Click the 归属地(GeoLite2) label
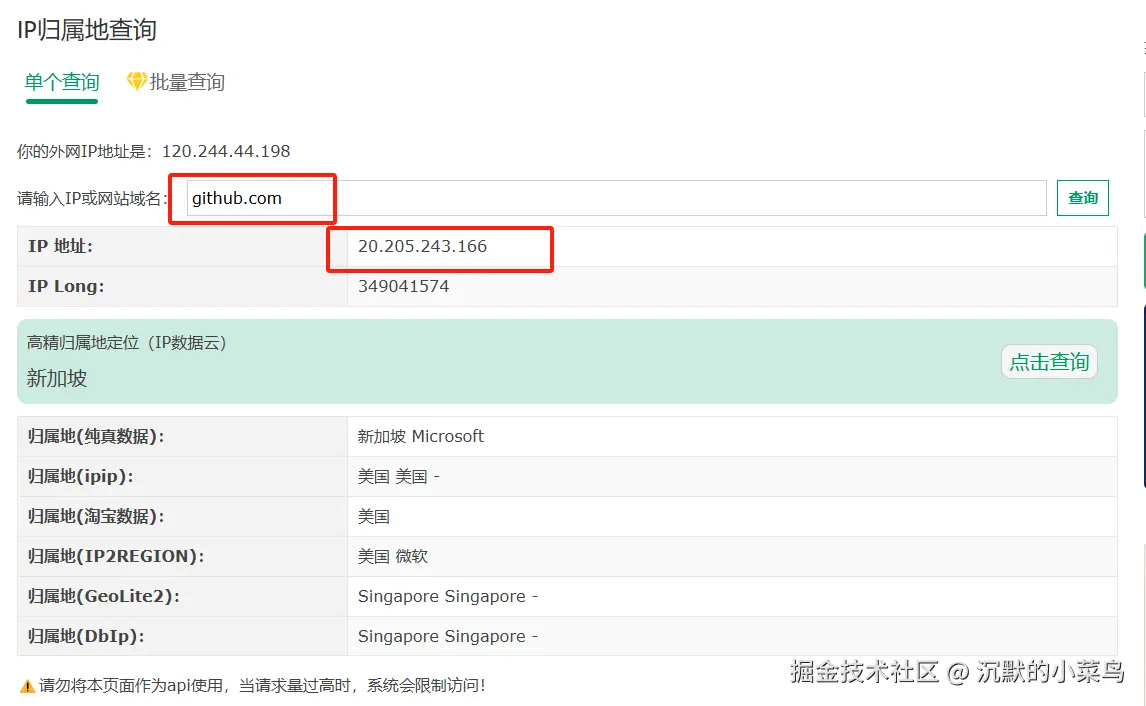 point(103,596)
